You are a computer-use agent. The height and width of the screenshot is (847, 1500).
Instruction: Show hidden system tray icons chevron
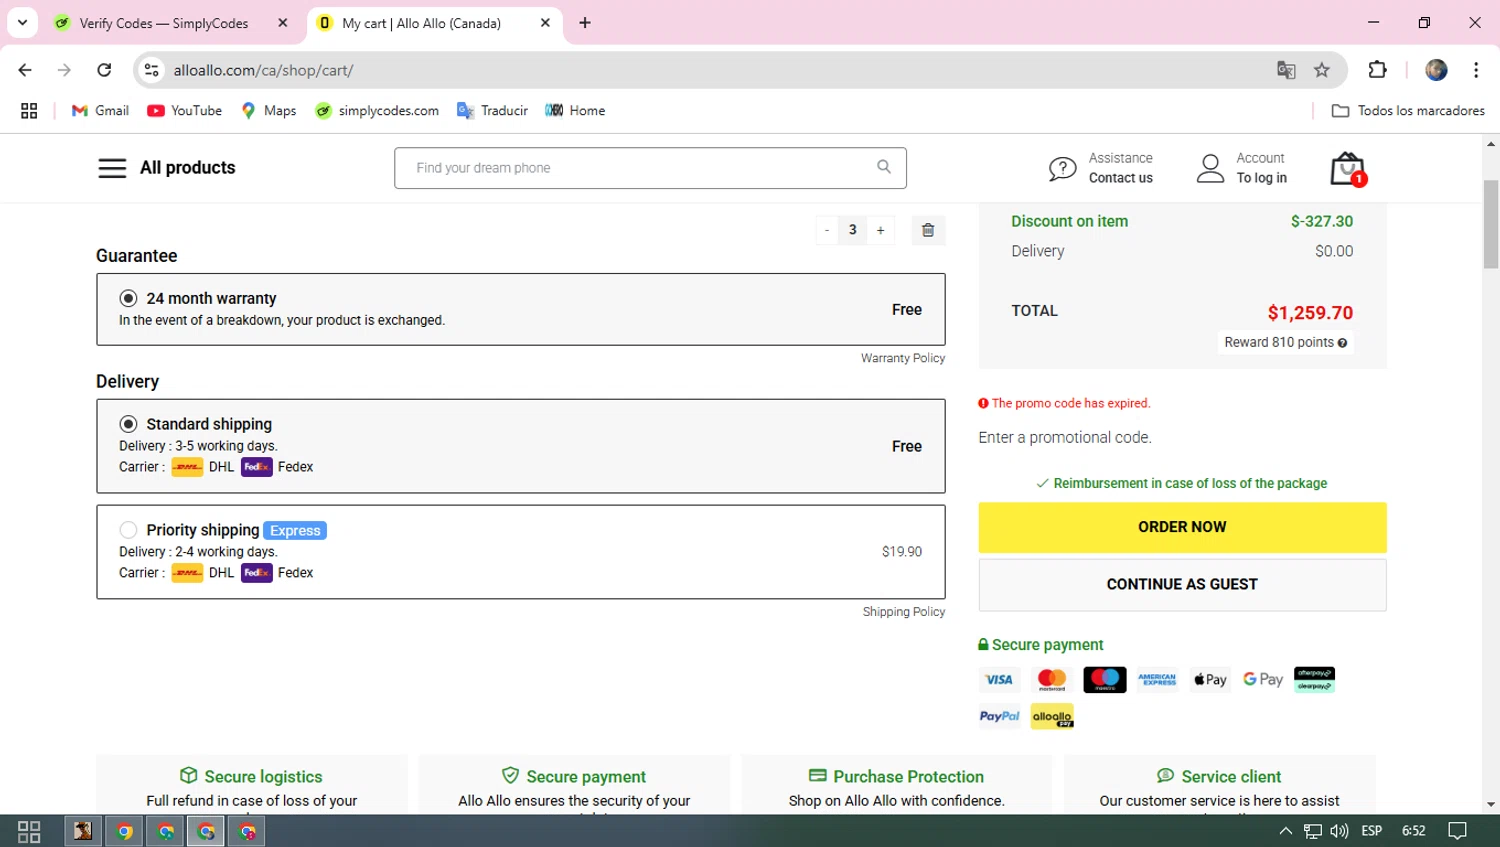(1286, 831)
